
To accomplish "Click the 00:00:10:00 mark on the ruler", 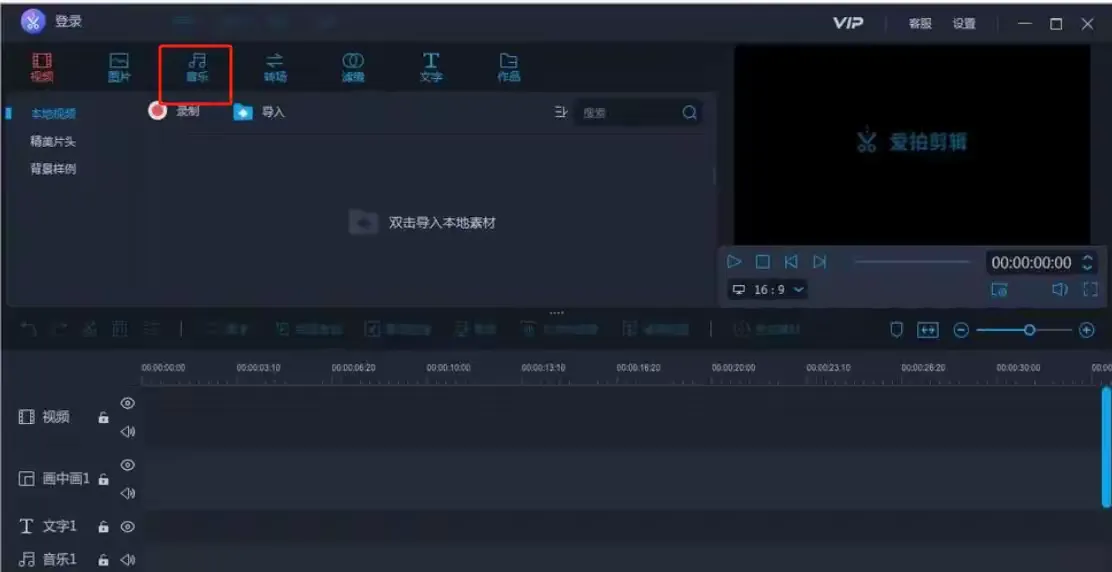I will pos(448,368).
